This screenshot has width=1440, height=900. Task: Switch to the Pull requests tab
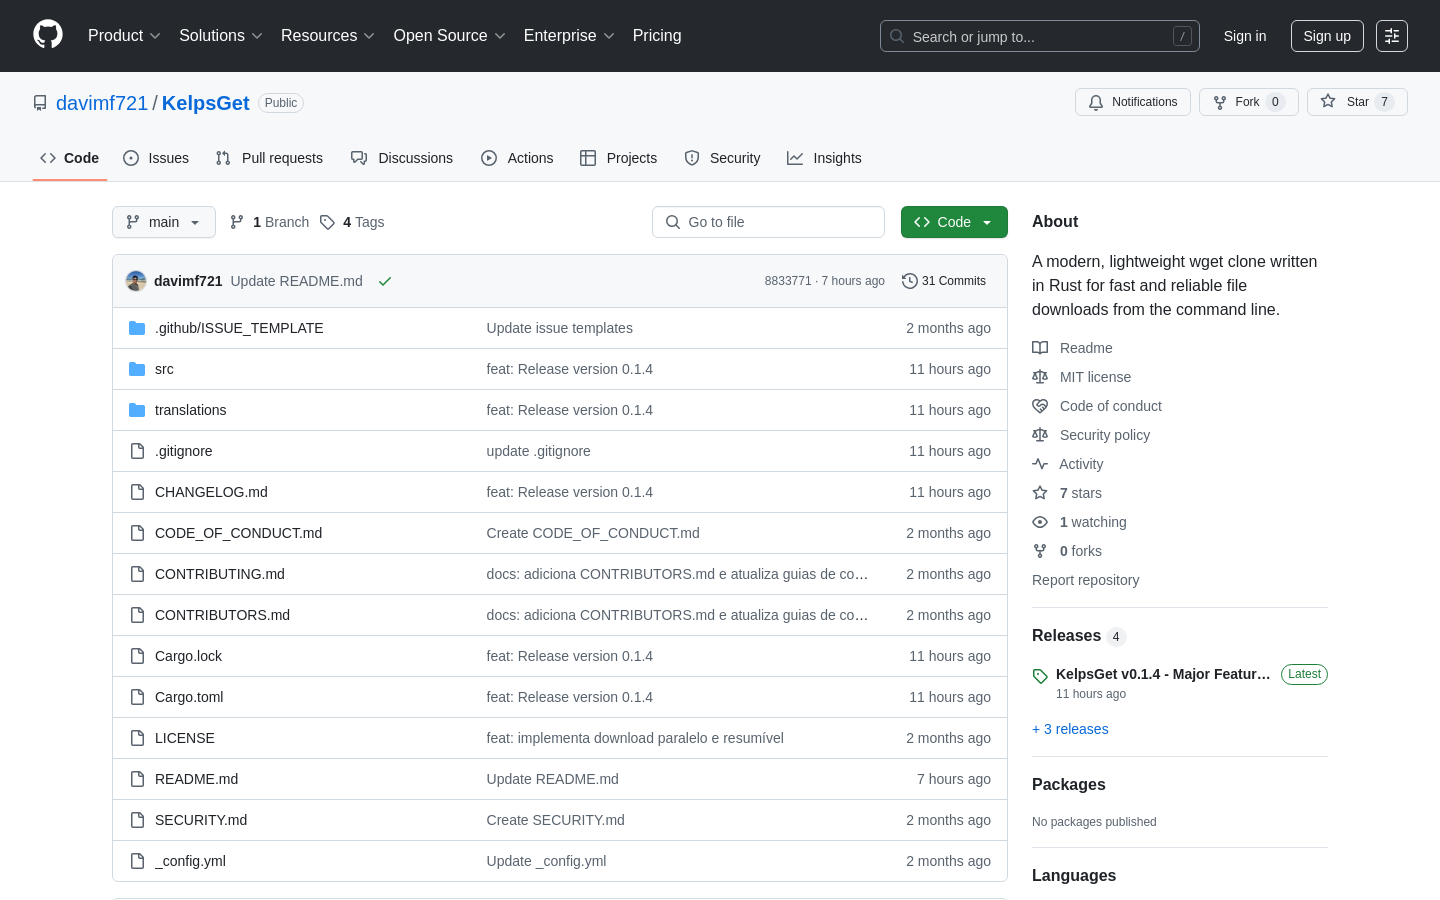(x=269, y=158)
